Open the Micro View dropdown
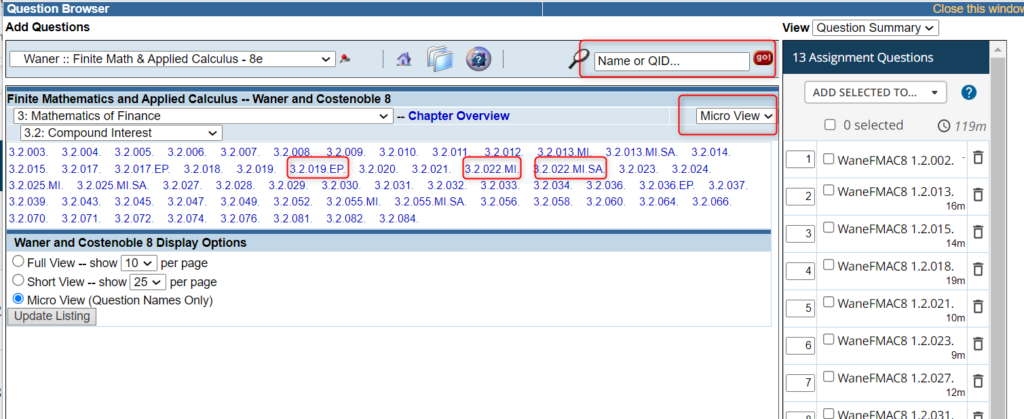The width and height of the screenshot is (1024, 419). point(736,117)
